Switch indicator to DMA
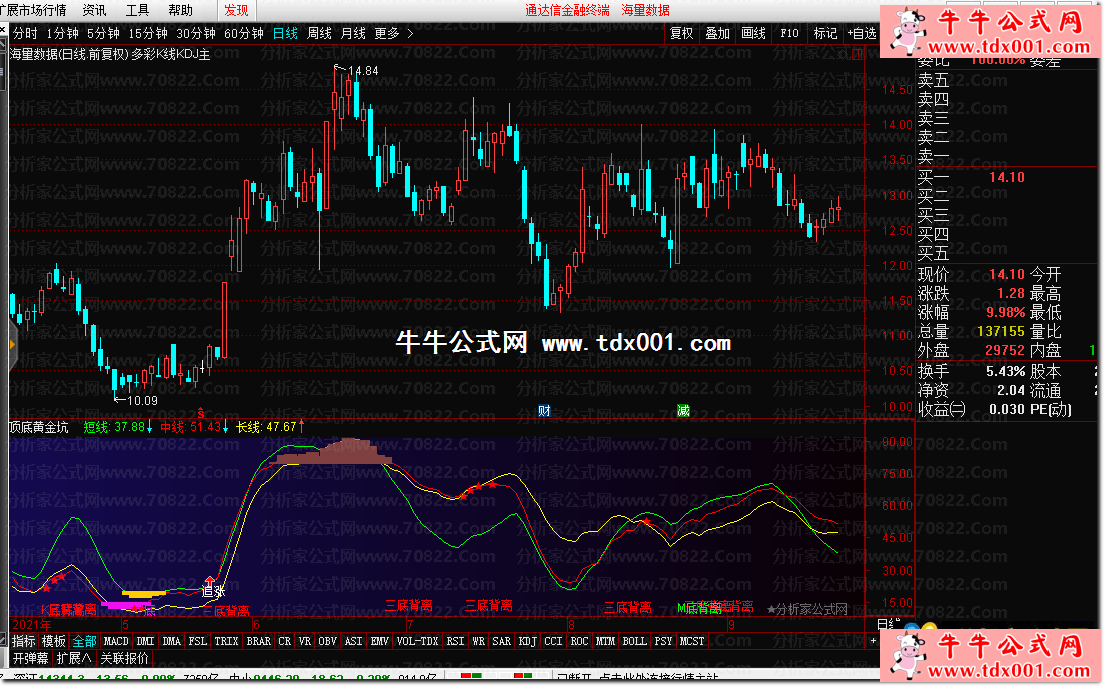This screenshot has height=687, width=1106. 171,641
